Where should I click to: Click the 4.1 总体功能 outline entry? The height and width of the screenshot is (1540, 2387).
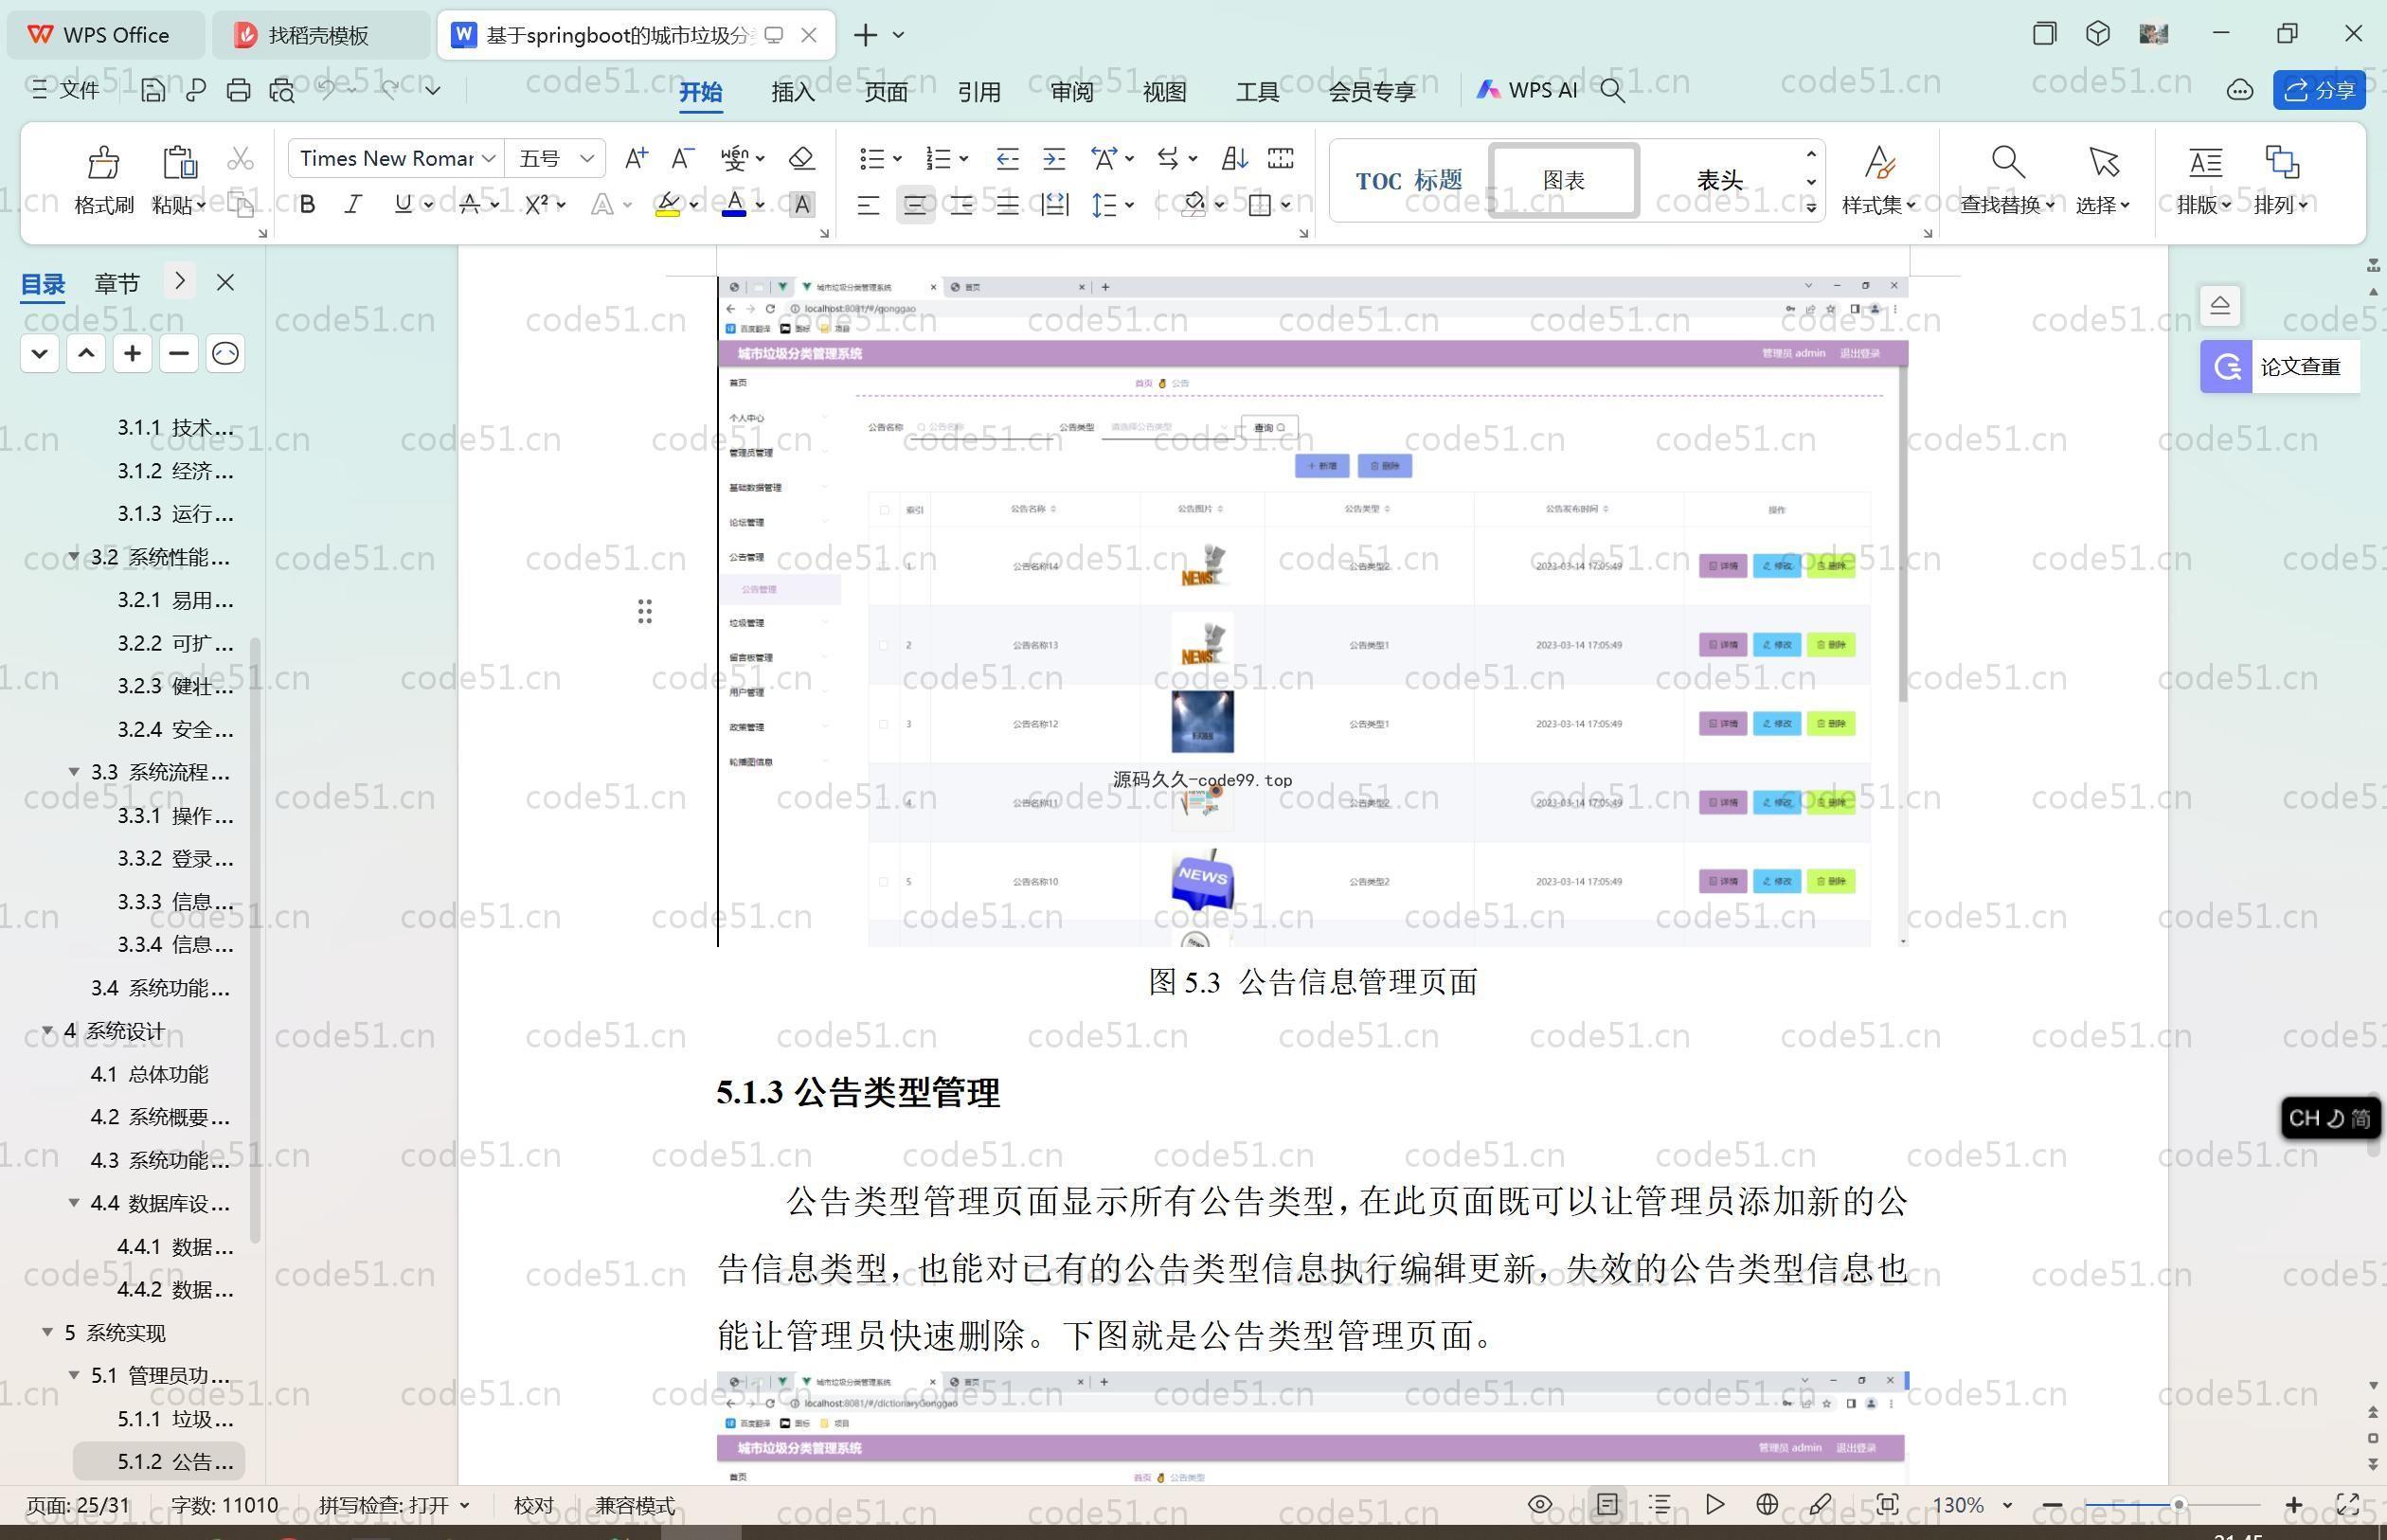tap(149, 1074)
